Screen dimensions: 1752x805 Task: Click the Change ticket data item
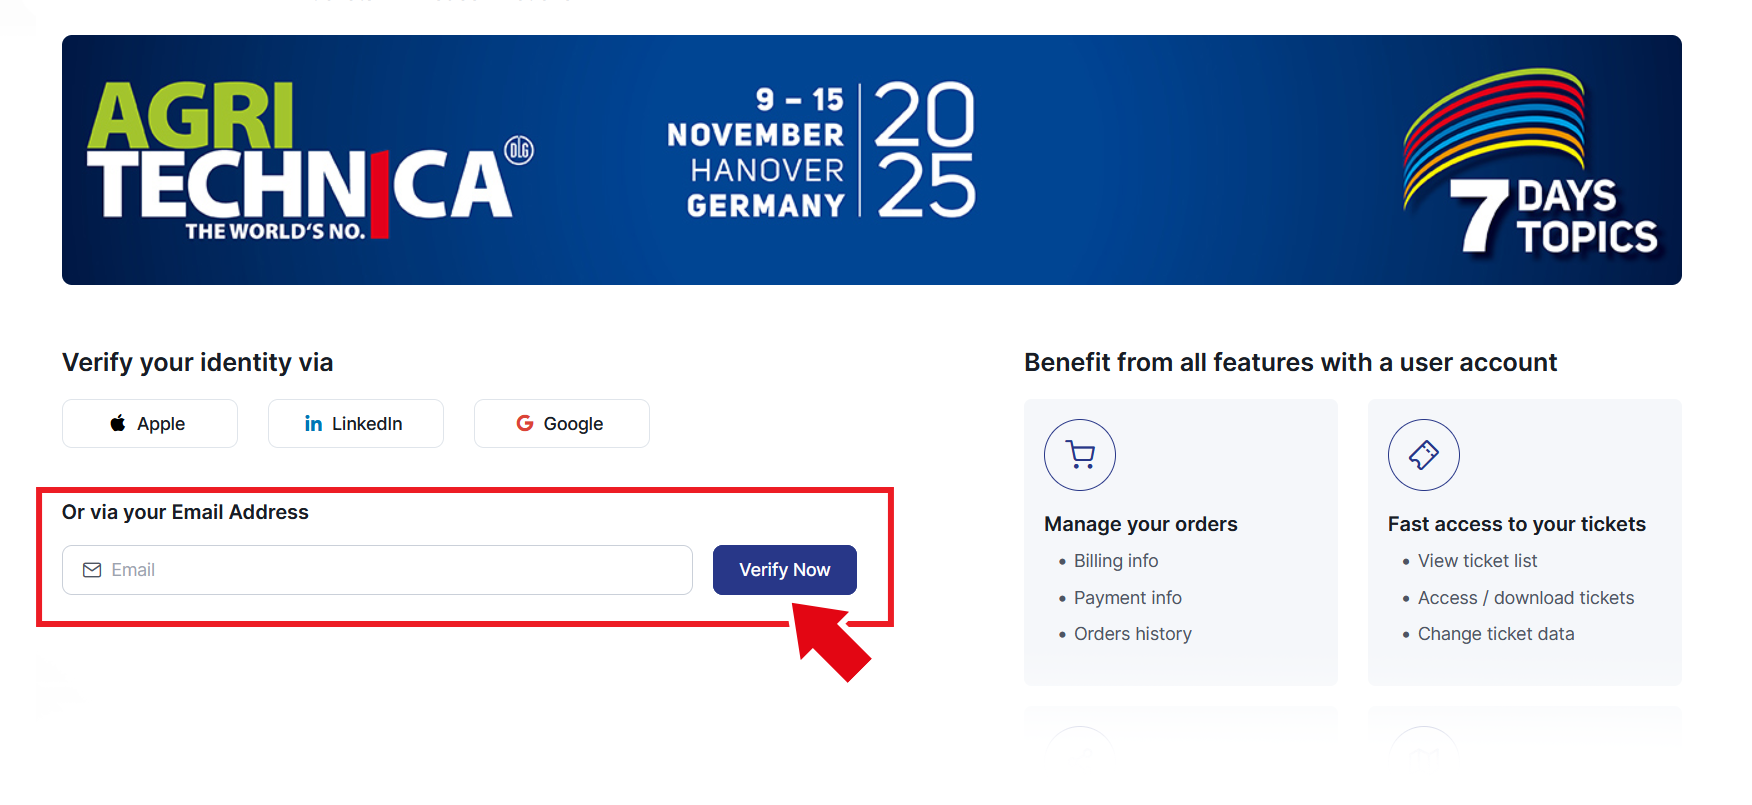click(x=1495, y=634)
